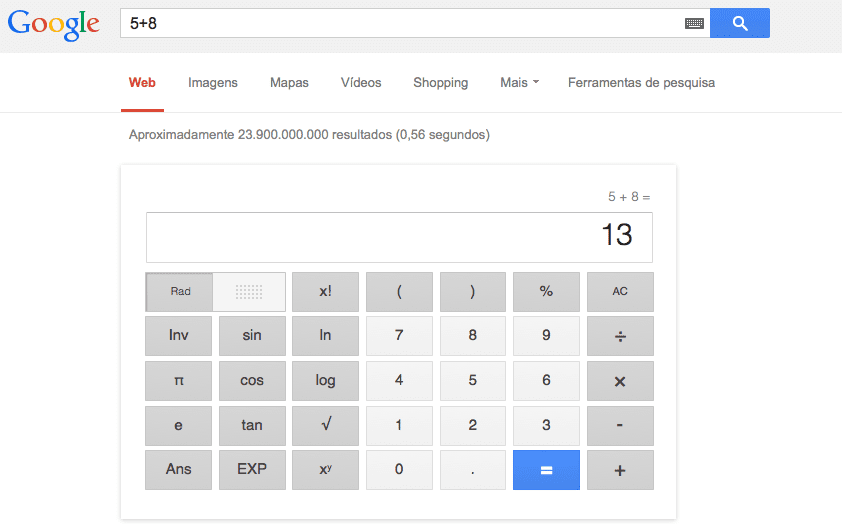The height and width of the screenshot is (524, 842).
Task: Click the x to the power y key
Action: (x=325, y=470)
